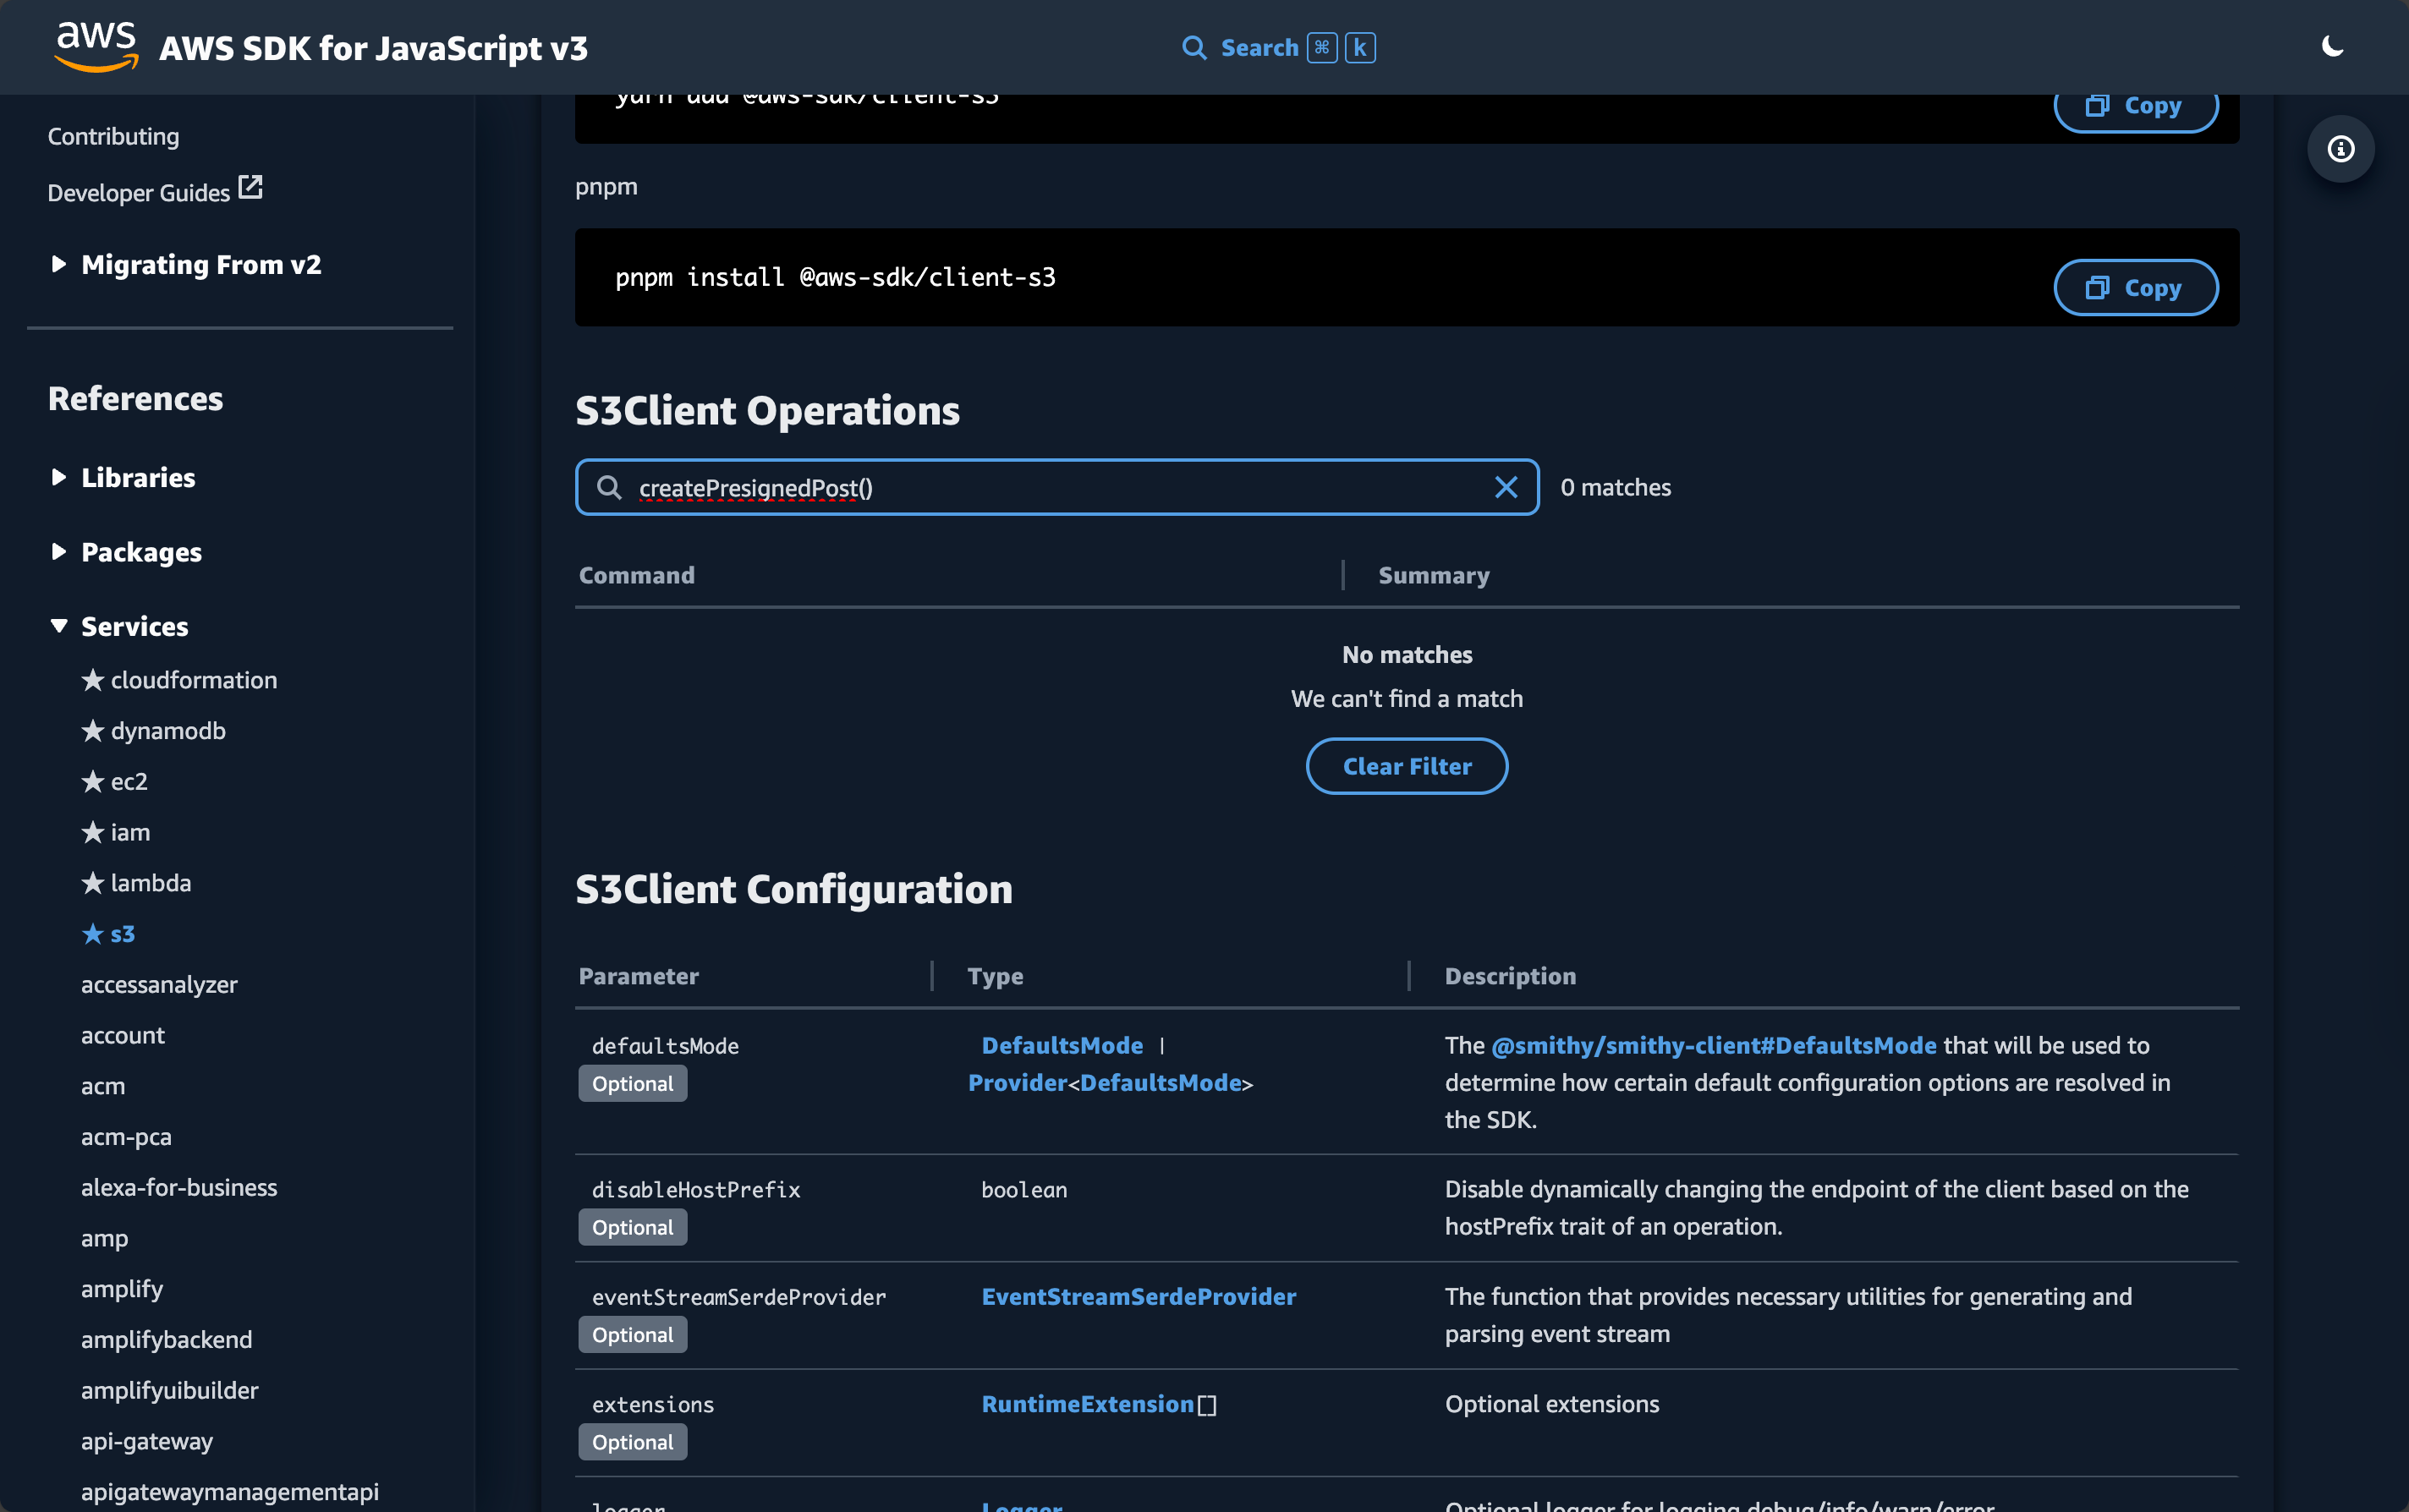Open the info circle panel button
2409x1512 pixels.
coord(2340,149)
